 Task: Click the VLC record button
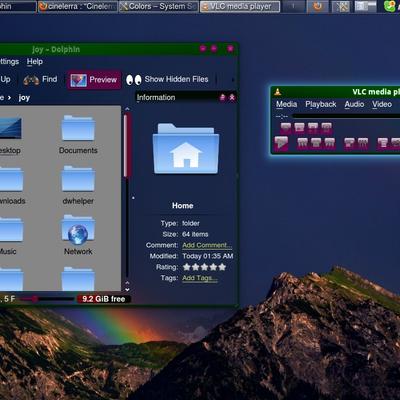pyautogui.click(x=286, y=128)
